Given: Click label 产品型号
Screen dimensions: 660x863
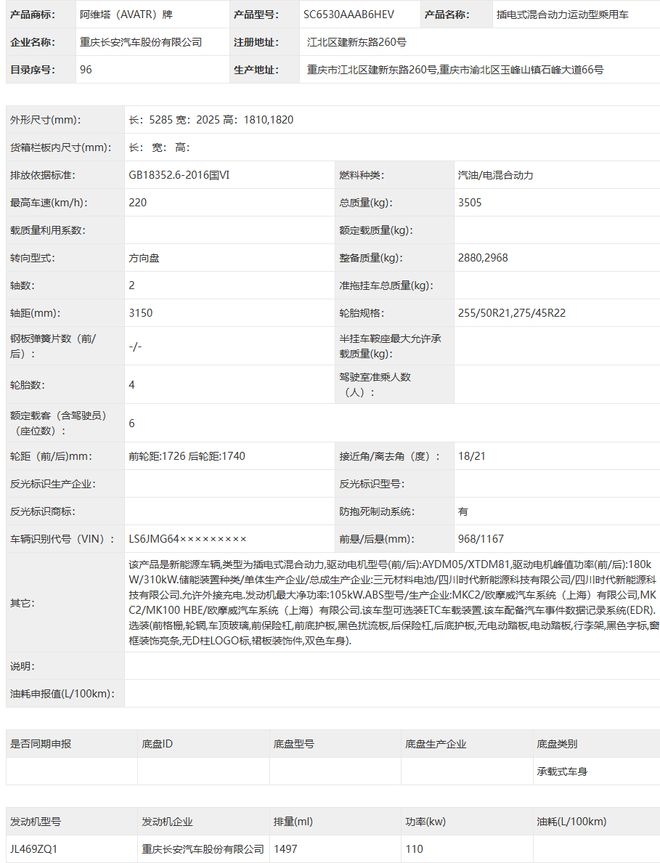Looking at the screenshot, I should [x=256, y=15].
